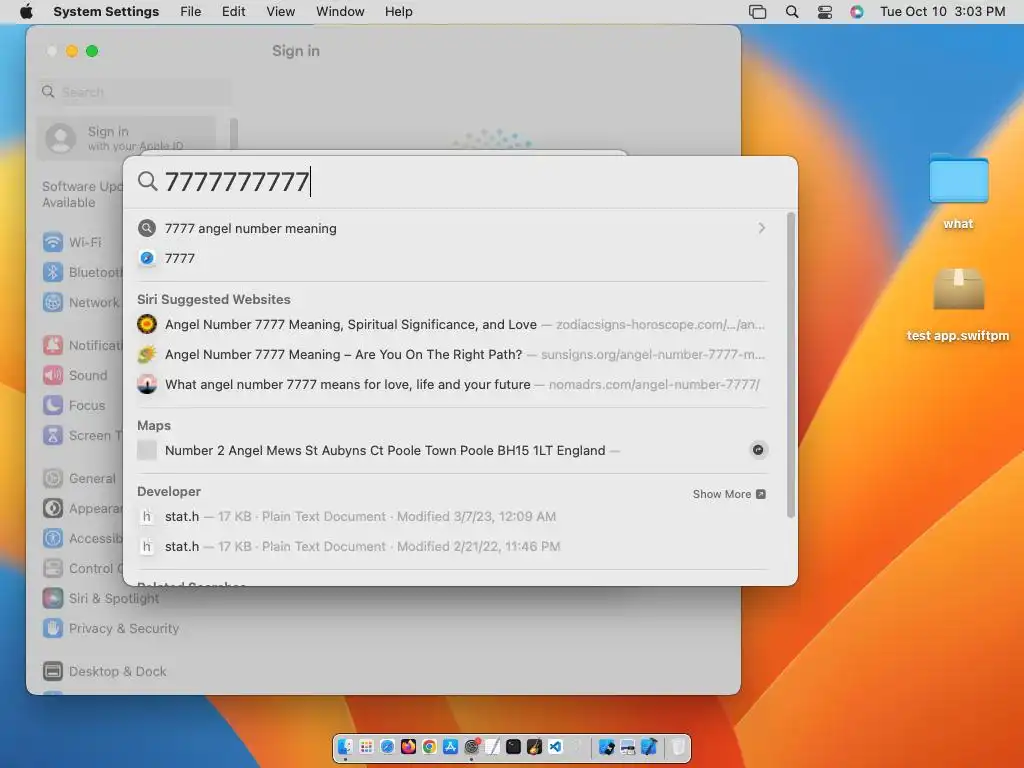The height and width of the screenshot is (768, 1024).
Task: Open the Apple menu
Action: tap(26, 12)
